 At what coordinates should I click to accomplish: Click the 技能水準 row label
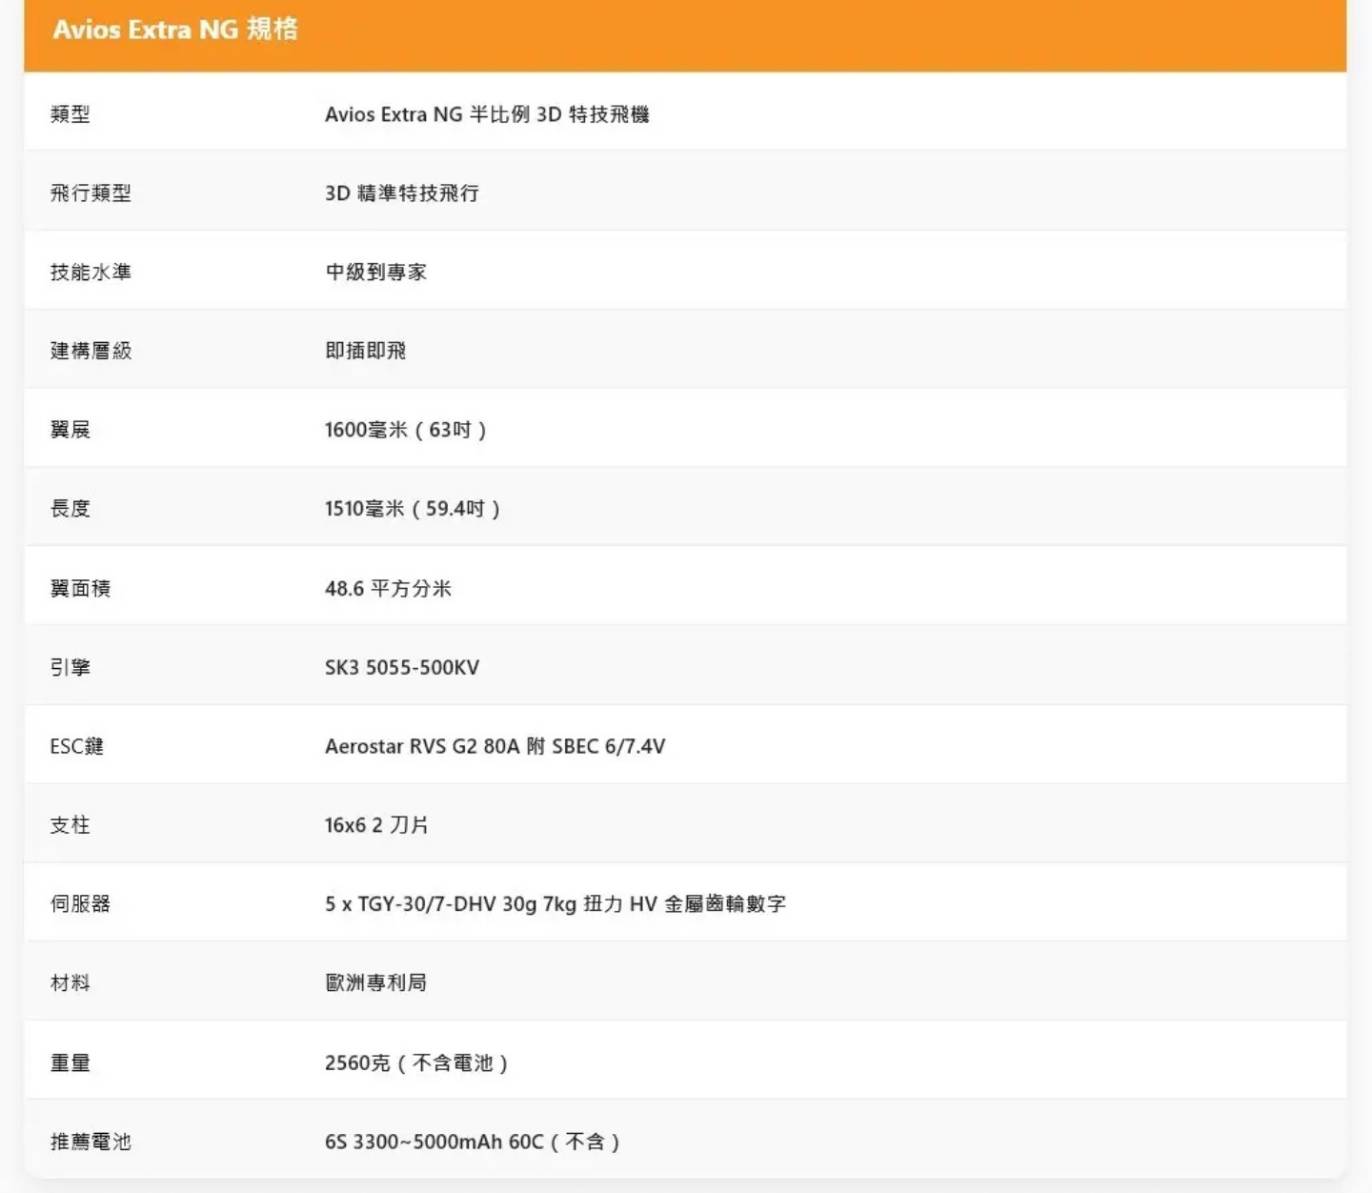(x=90, y=272)
